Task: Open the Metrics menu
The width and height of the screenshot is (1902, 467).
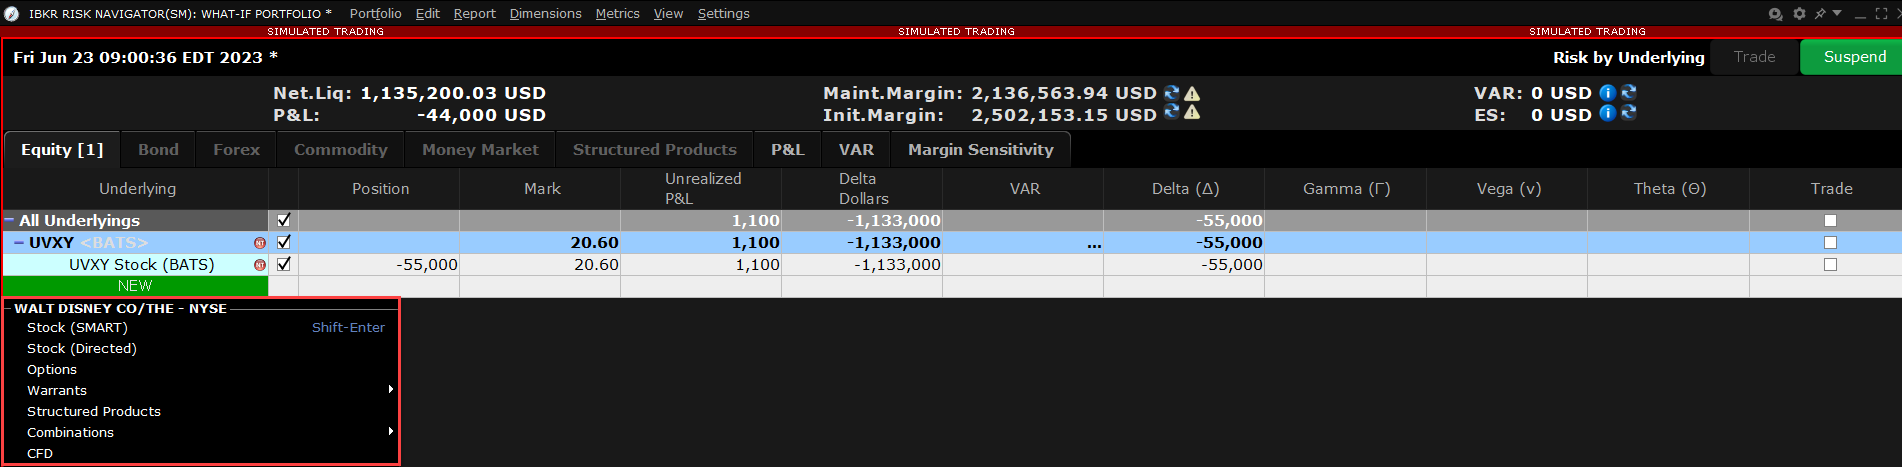Action: pyautogui.click(x=617, y=14)
